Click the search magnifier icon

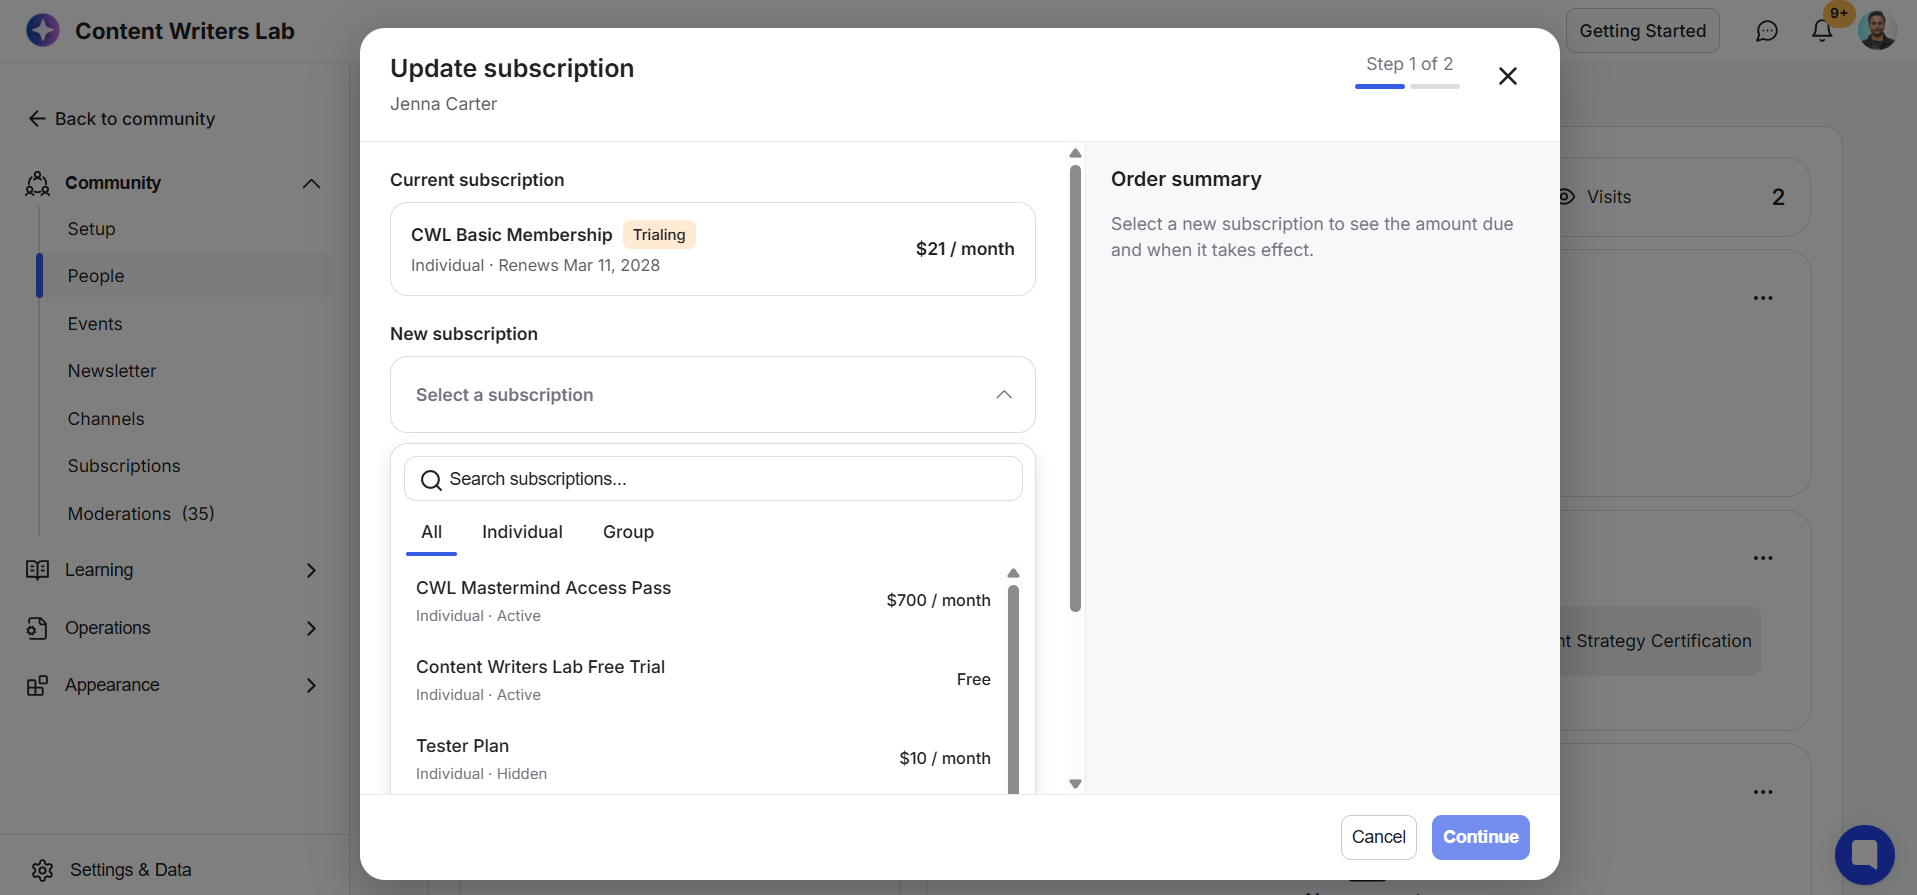click(x=431, y=480)
